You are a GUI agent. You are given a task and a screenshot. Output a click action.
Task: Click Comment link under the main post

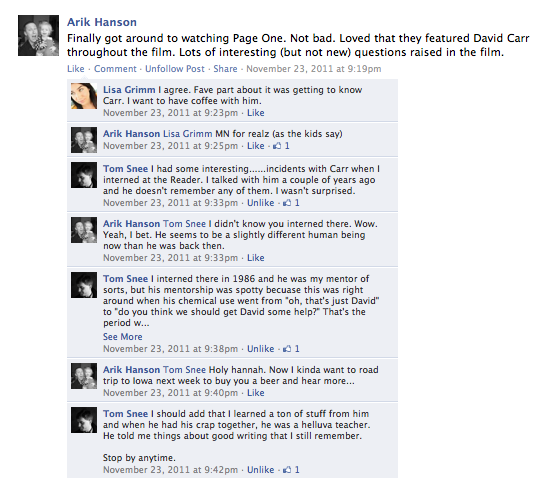coord(115,69)
